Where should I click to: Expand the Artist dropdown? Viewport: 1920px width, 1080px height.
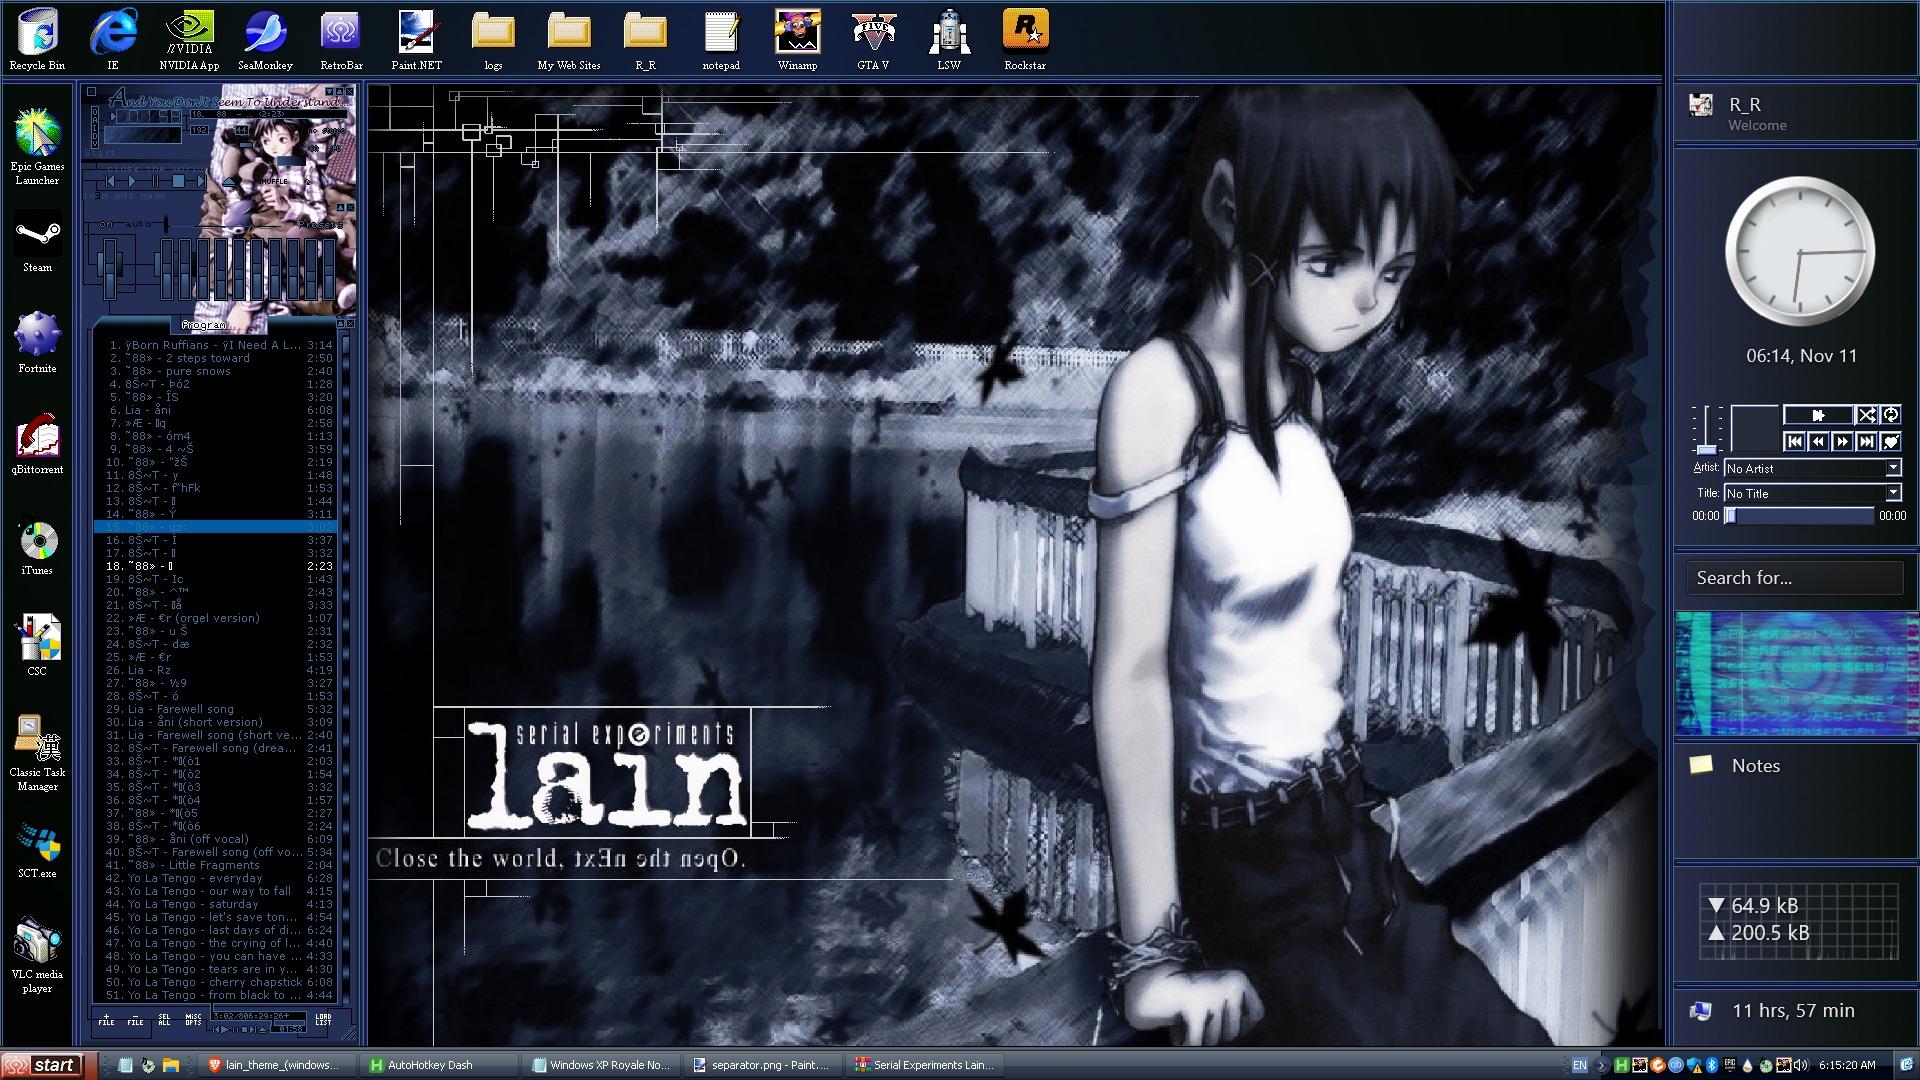coord(1893,468)
